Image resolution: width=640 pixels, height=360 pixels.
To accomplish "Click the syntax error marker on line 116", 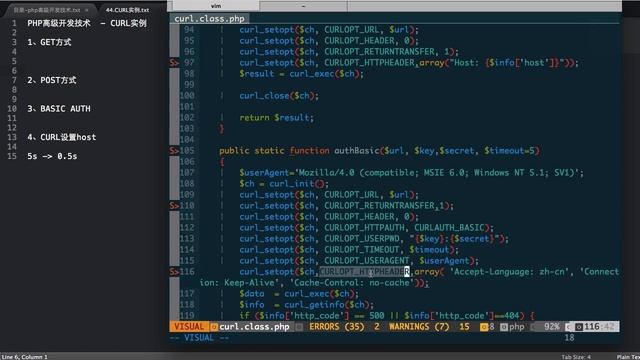I will coord(174,271).
